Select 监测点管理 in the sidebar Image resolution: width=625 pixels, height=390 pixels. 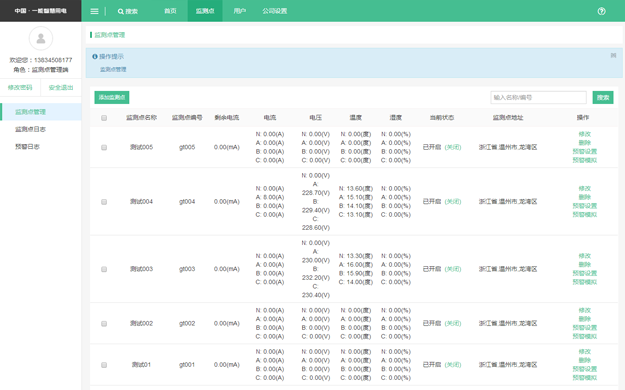coord(41,112)
